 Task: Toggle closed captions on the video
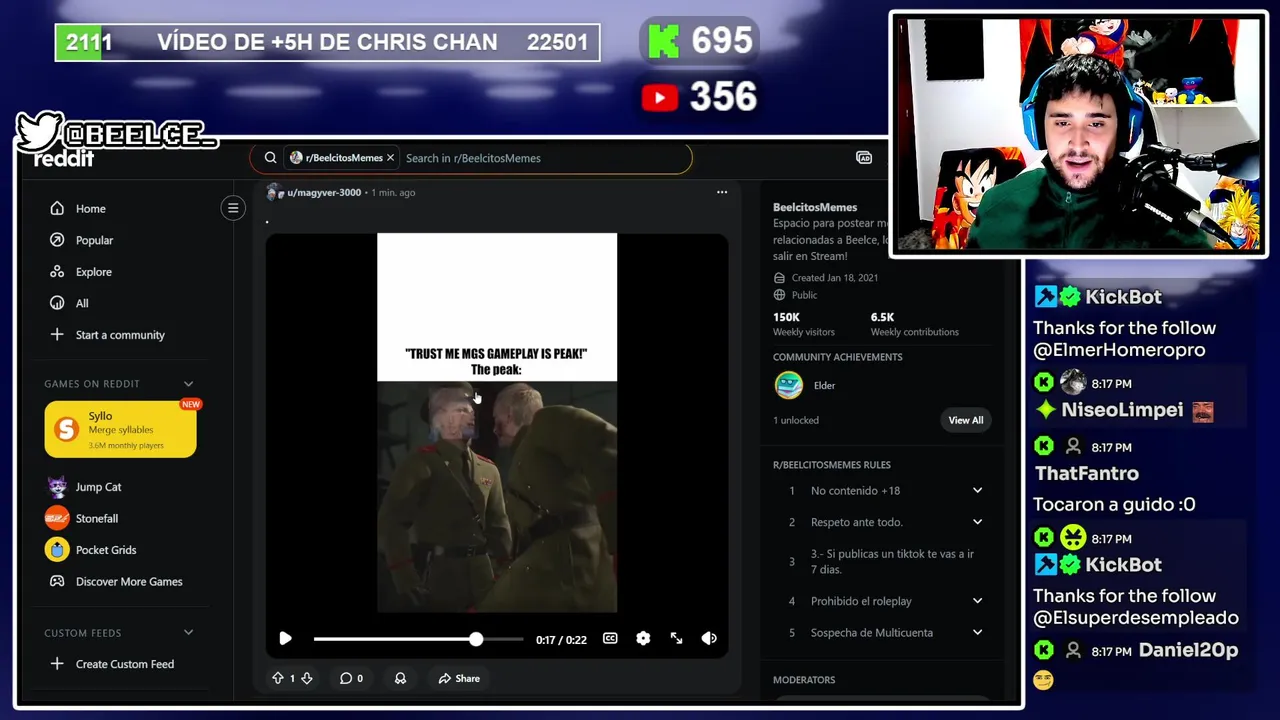(x=610, y=638)
